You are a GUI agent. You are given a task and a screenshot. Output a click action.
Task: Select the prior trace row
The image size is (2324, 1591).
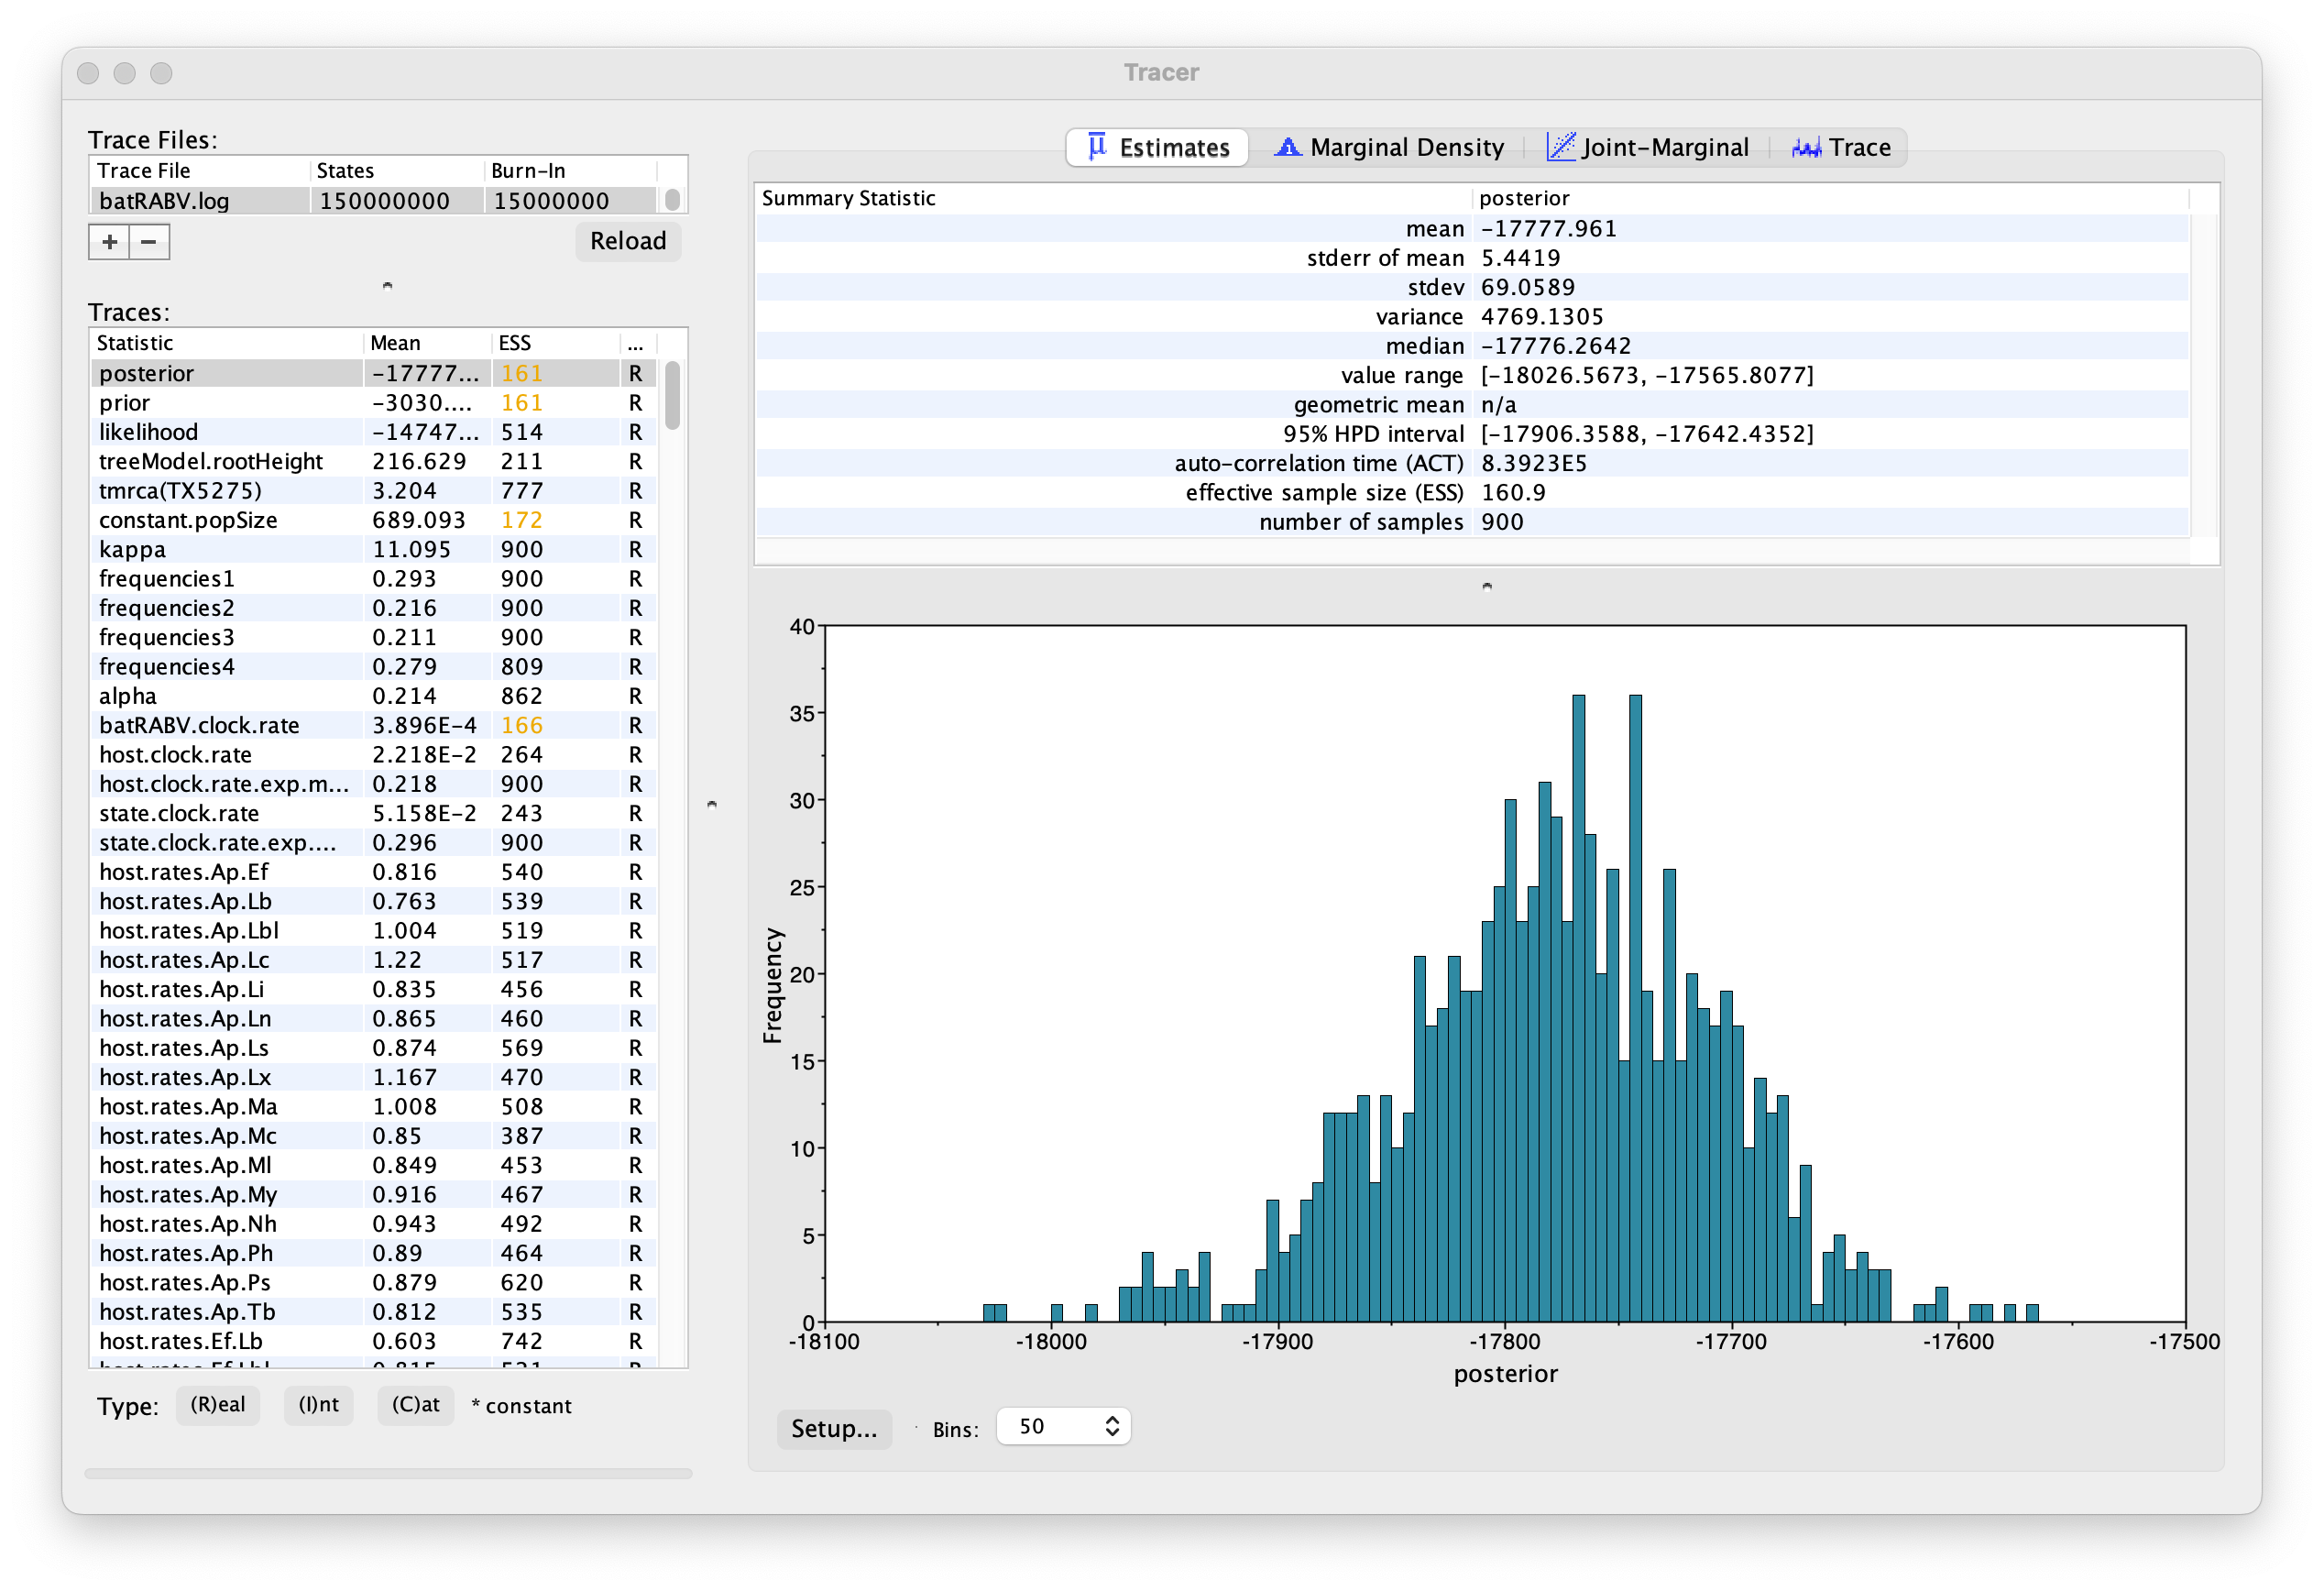[x=374, y=403]
